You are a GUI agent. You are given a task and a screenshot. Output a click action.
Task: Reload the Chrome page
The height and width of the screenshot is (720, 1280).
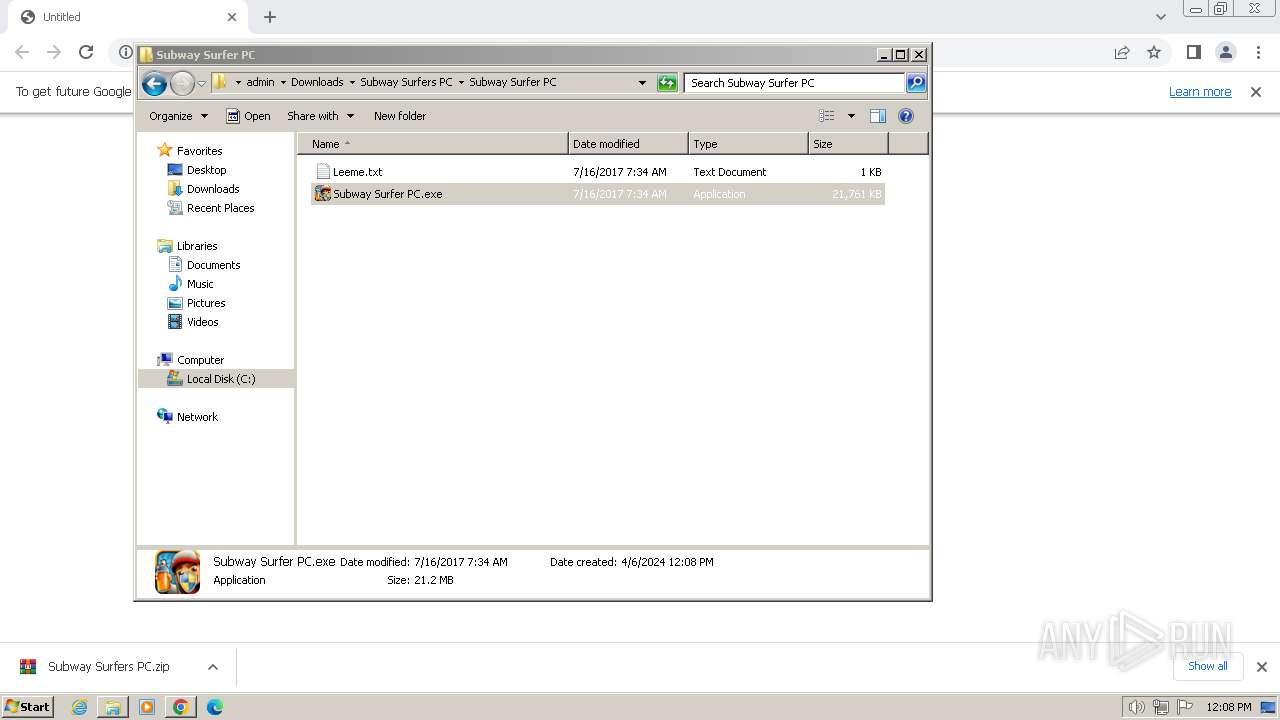click(86, 52)
